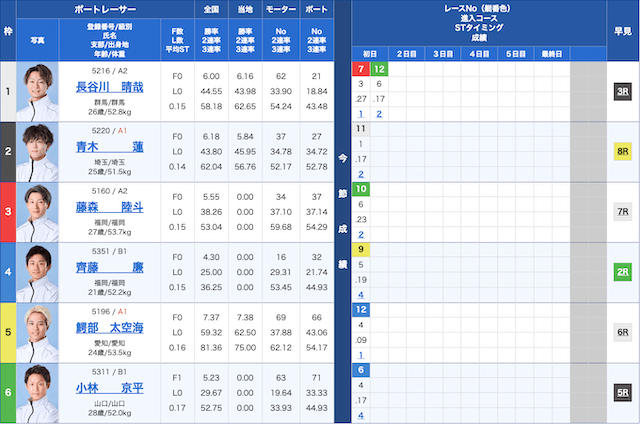Click the 3R early-look badge
Viewport: 640px width, 424px height.
[621, 92]
